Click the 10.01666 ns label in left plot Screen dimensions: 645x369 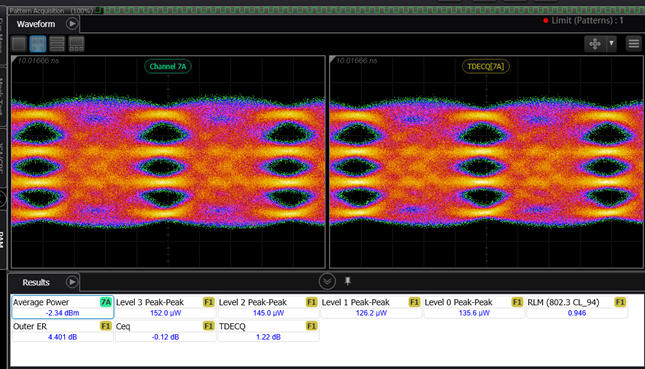(x=38, y=60)
